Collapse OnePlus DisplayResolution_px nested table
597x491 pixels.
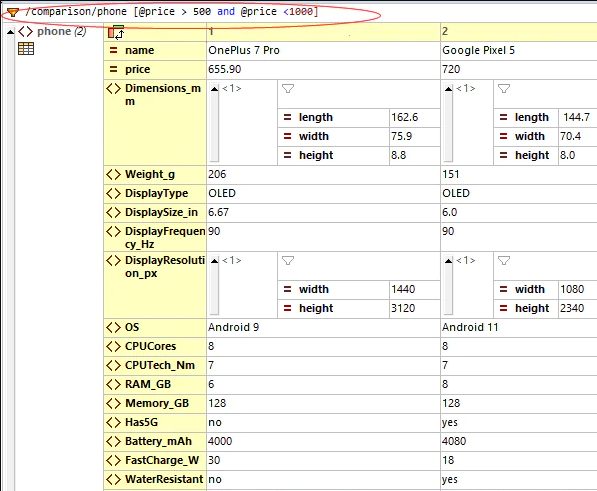[214, 261]
